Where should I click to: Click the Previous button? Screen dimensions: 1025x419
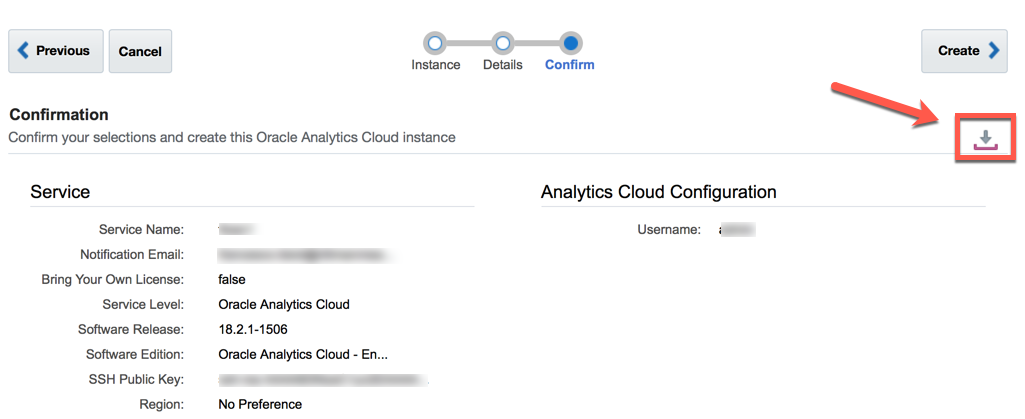[56, 51]
